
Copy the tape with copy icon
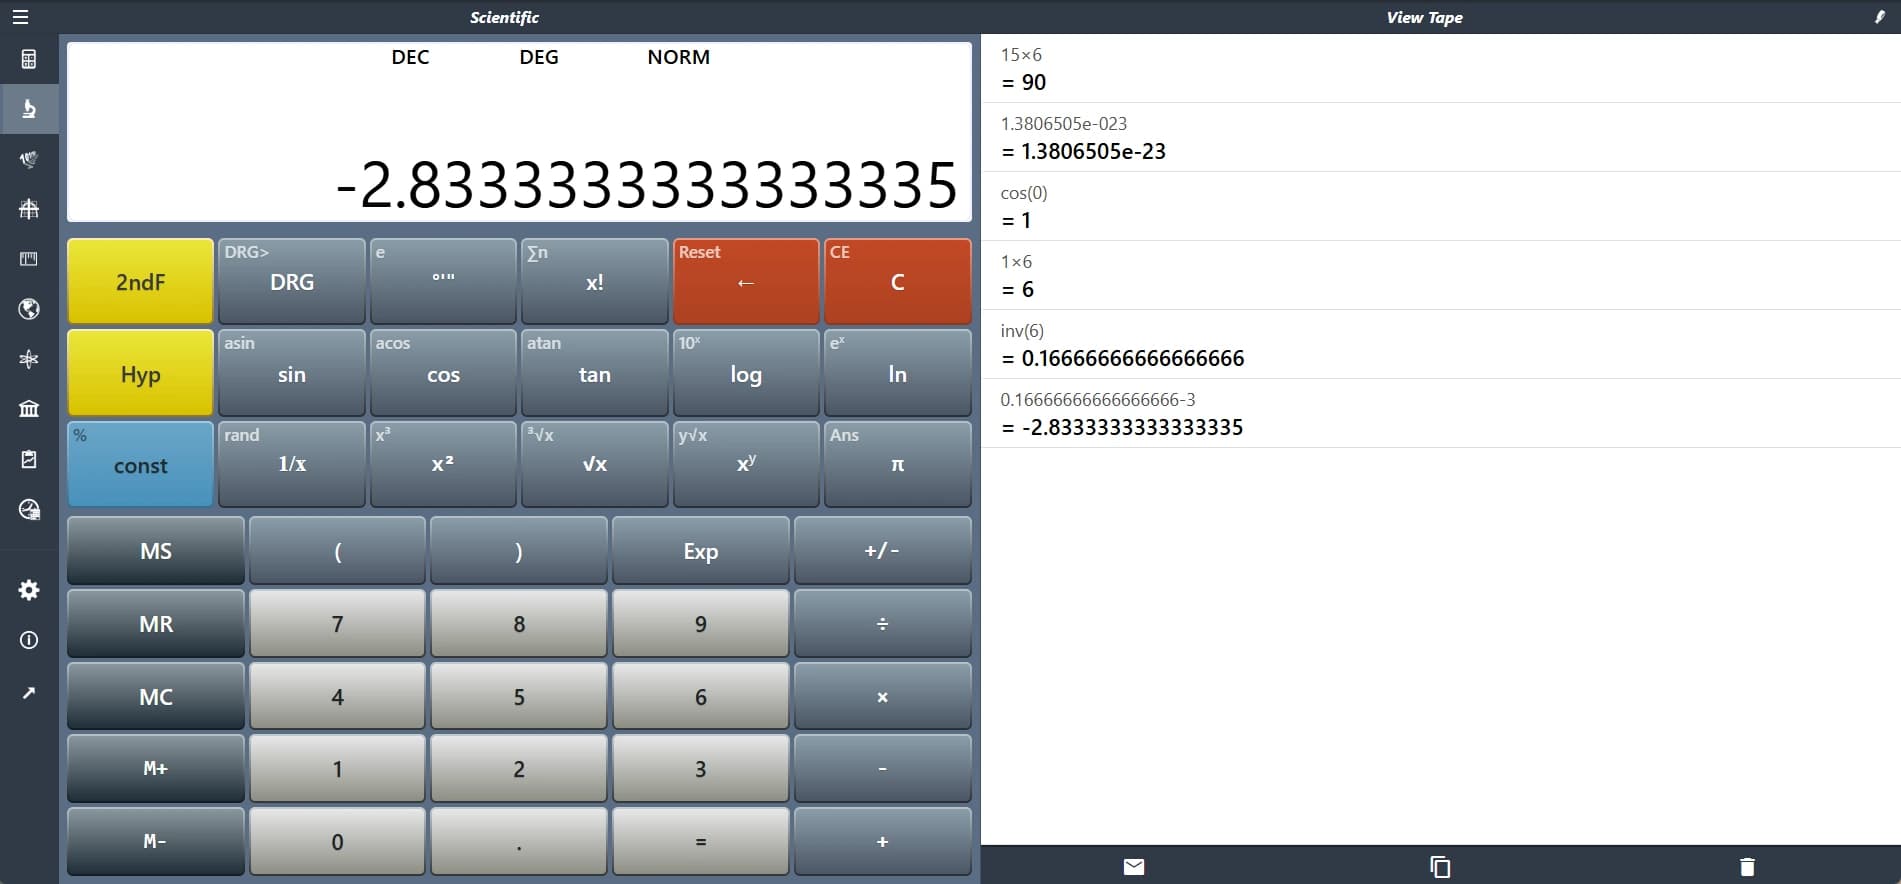point(1440,867)
